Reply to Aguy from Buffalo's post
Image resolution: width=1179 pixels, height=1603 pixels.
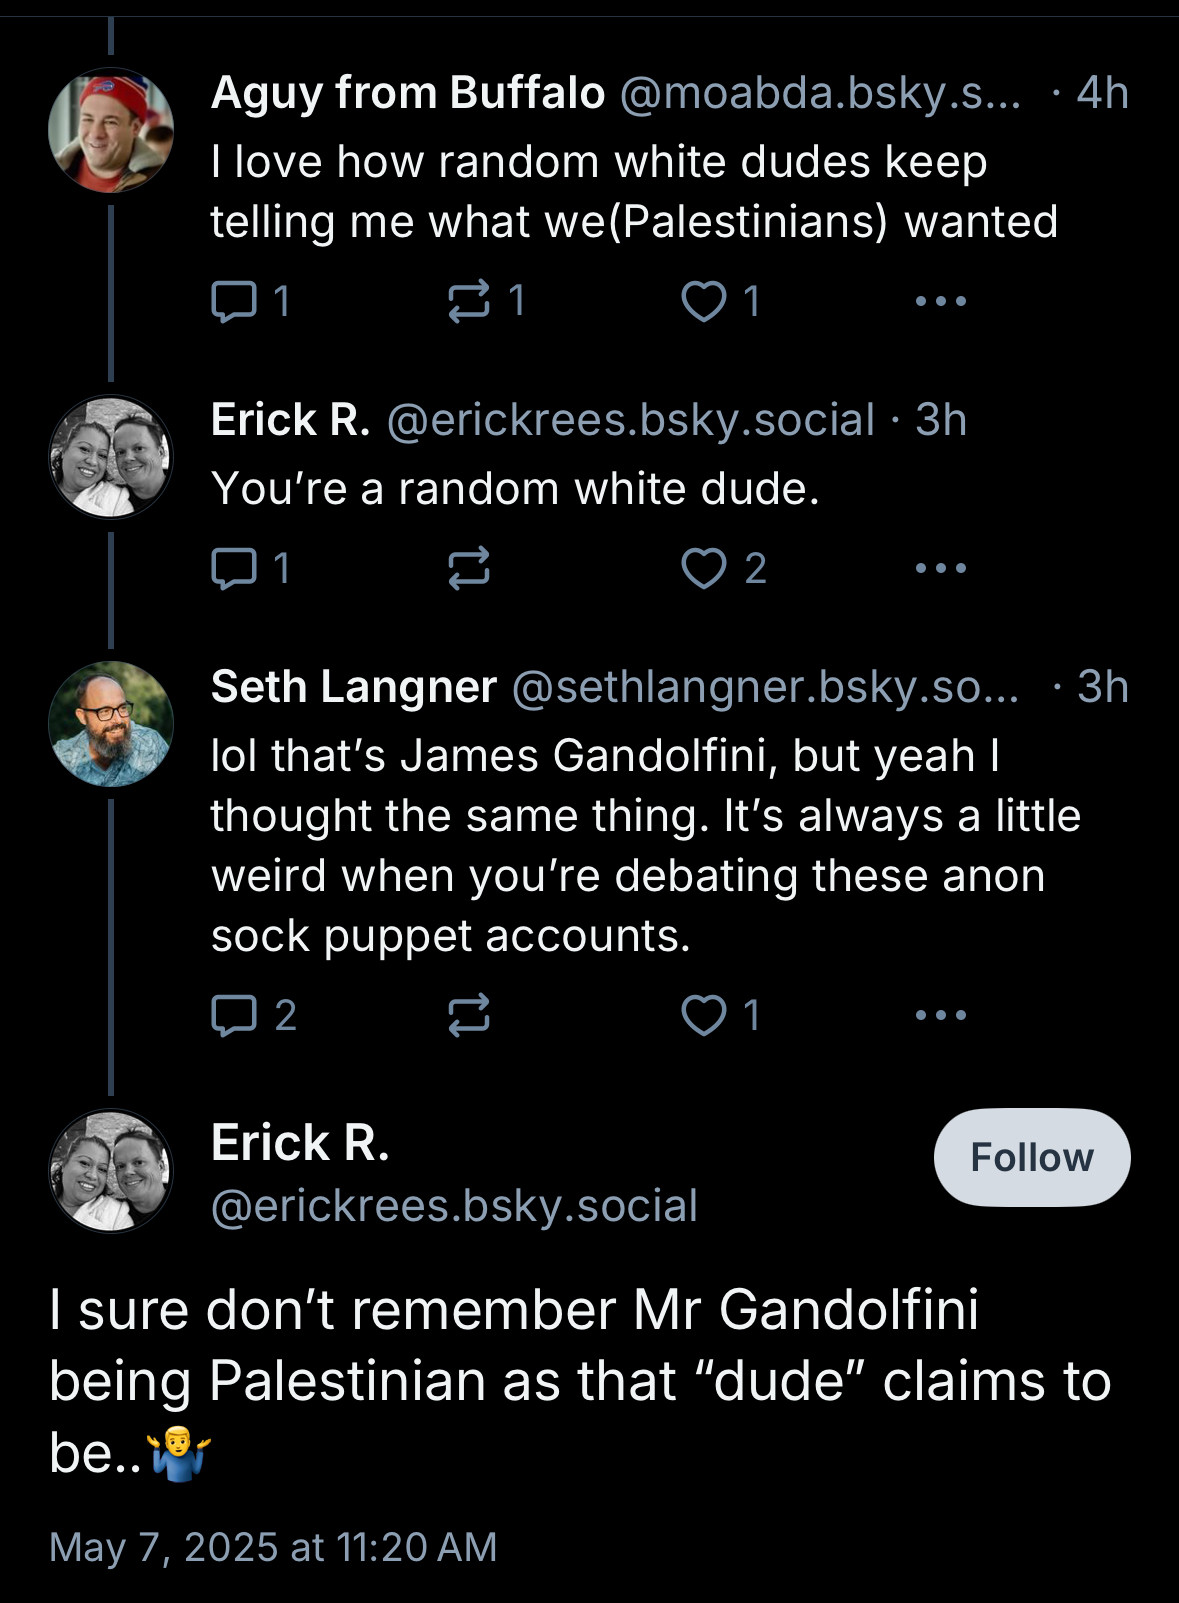[250, 300]
